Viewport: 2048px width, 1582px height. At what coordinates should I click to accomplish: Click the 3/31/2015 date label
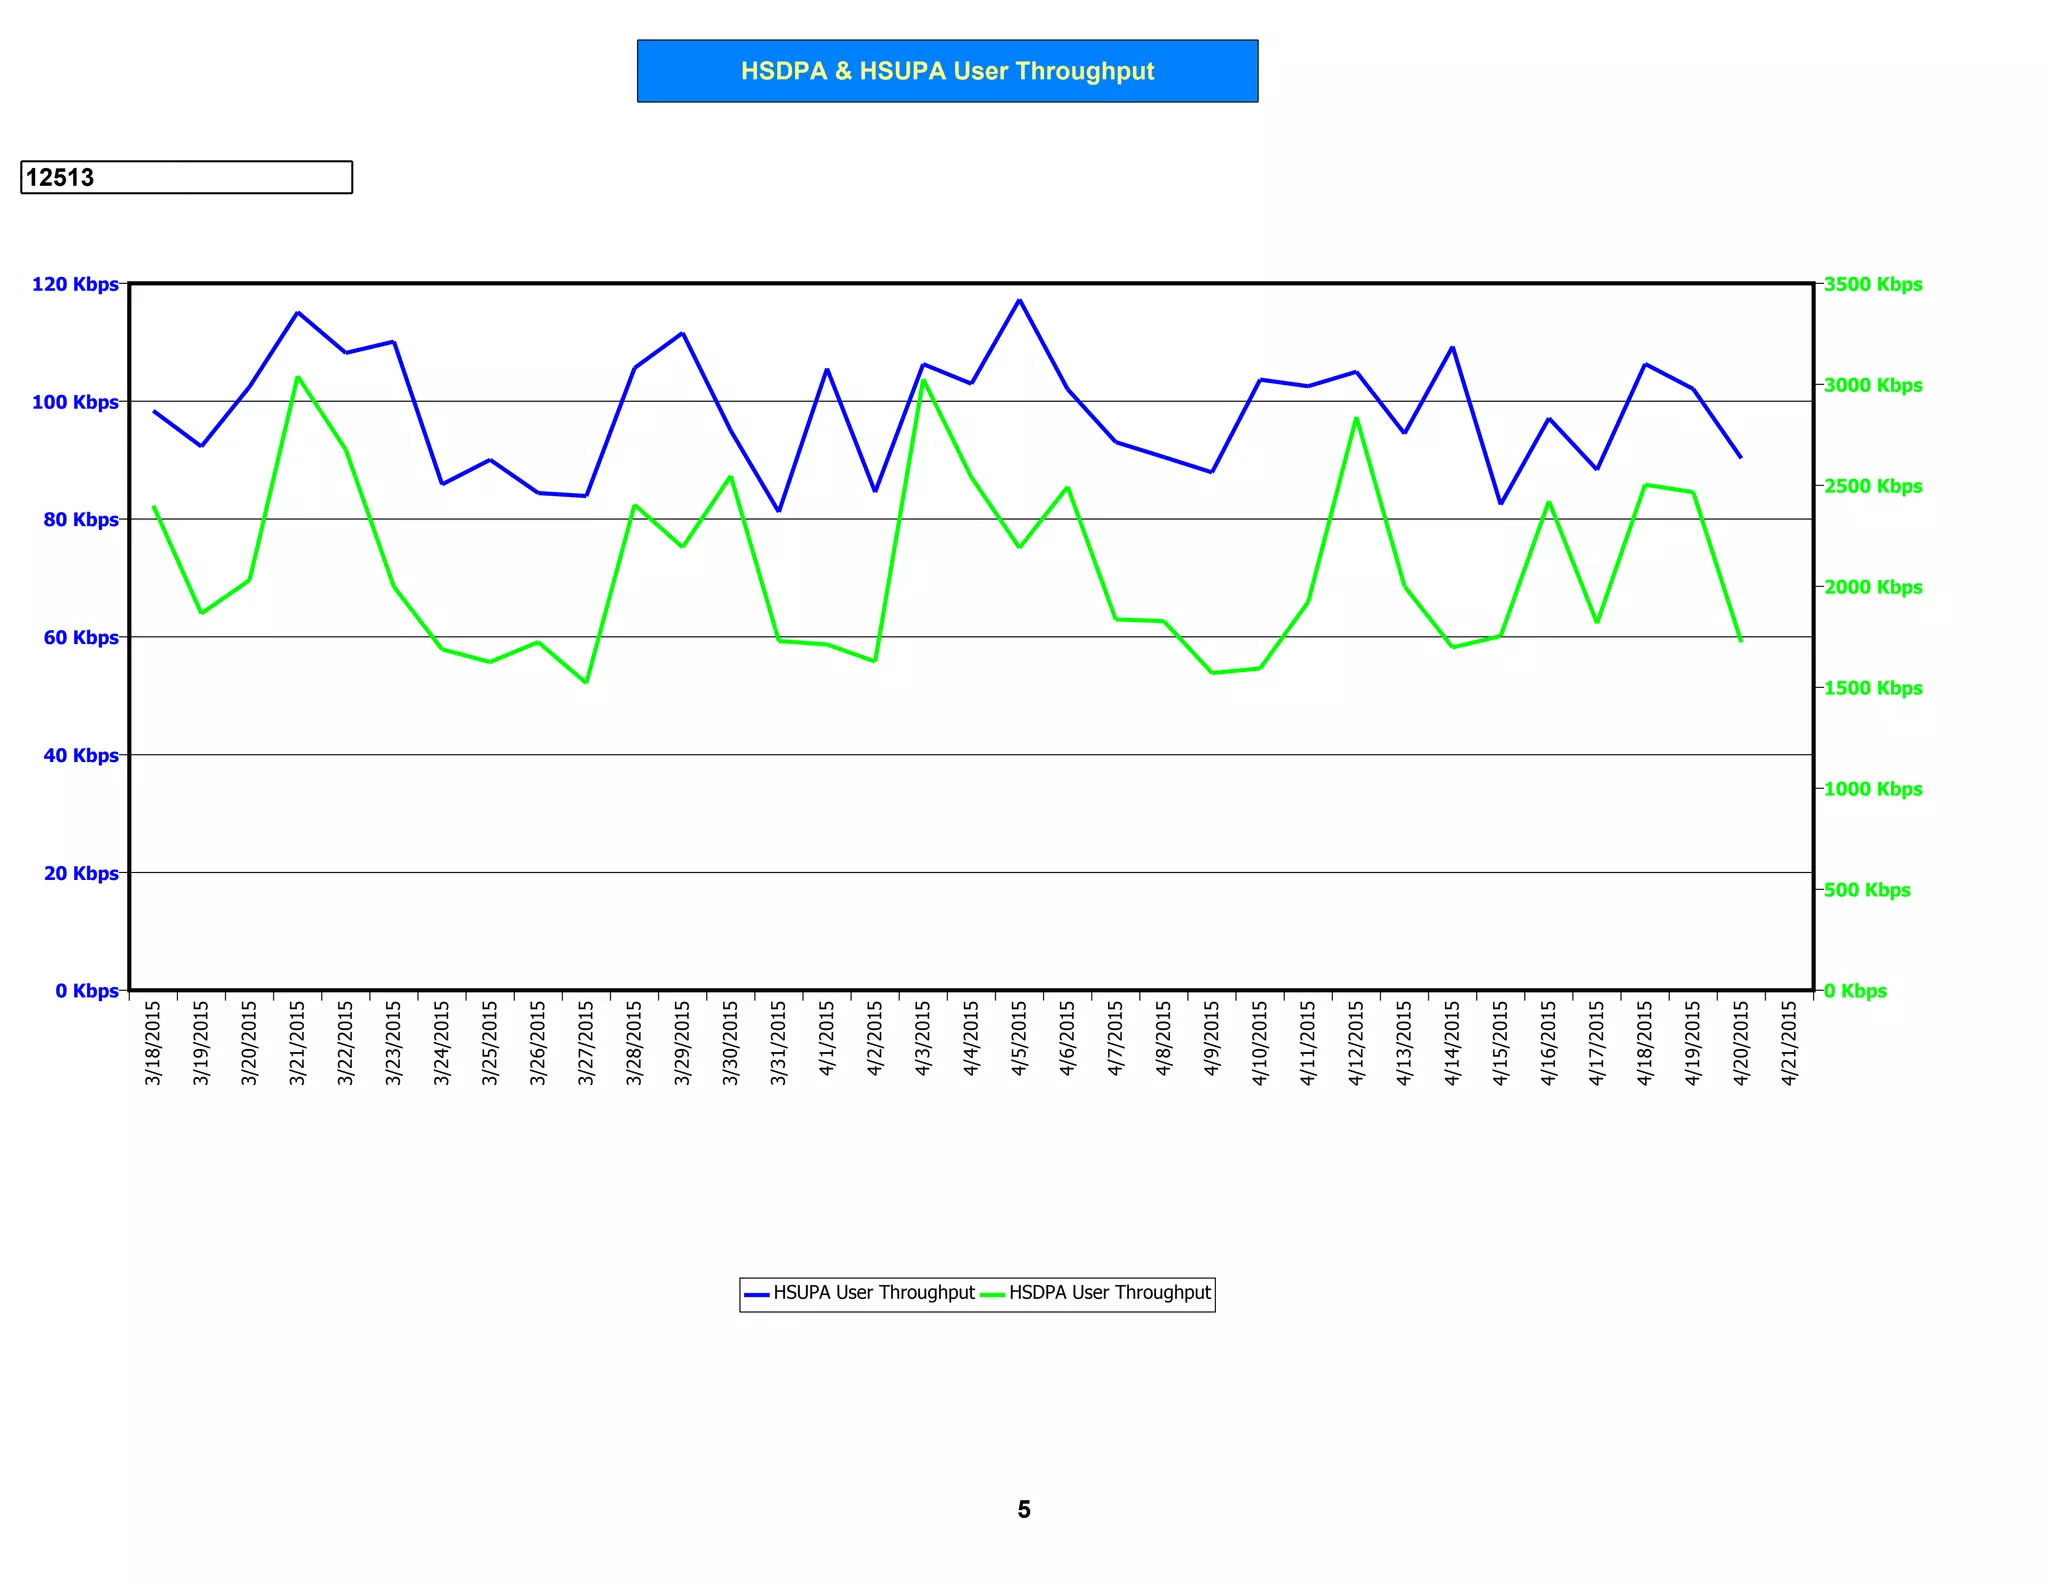778,1043
